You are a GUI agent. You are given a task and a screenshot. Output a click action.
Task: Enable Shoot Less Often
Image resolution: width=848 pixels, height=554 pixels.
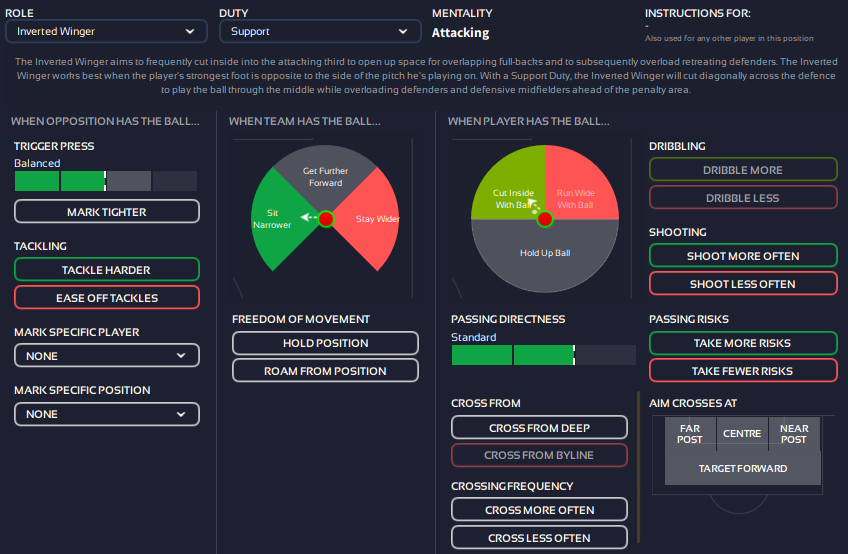pos(743,283)
